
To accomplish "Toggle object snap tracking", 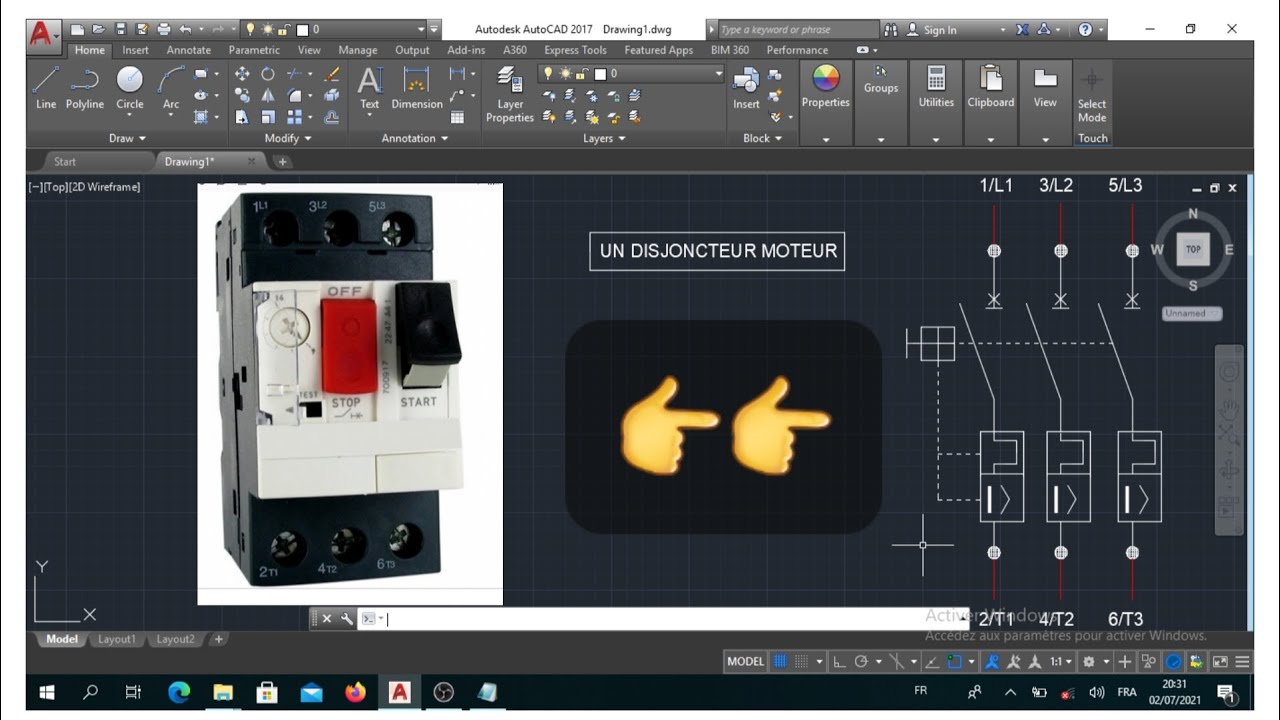I will (932, 661).
